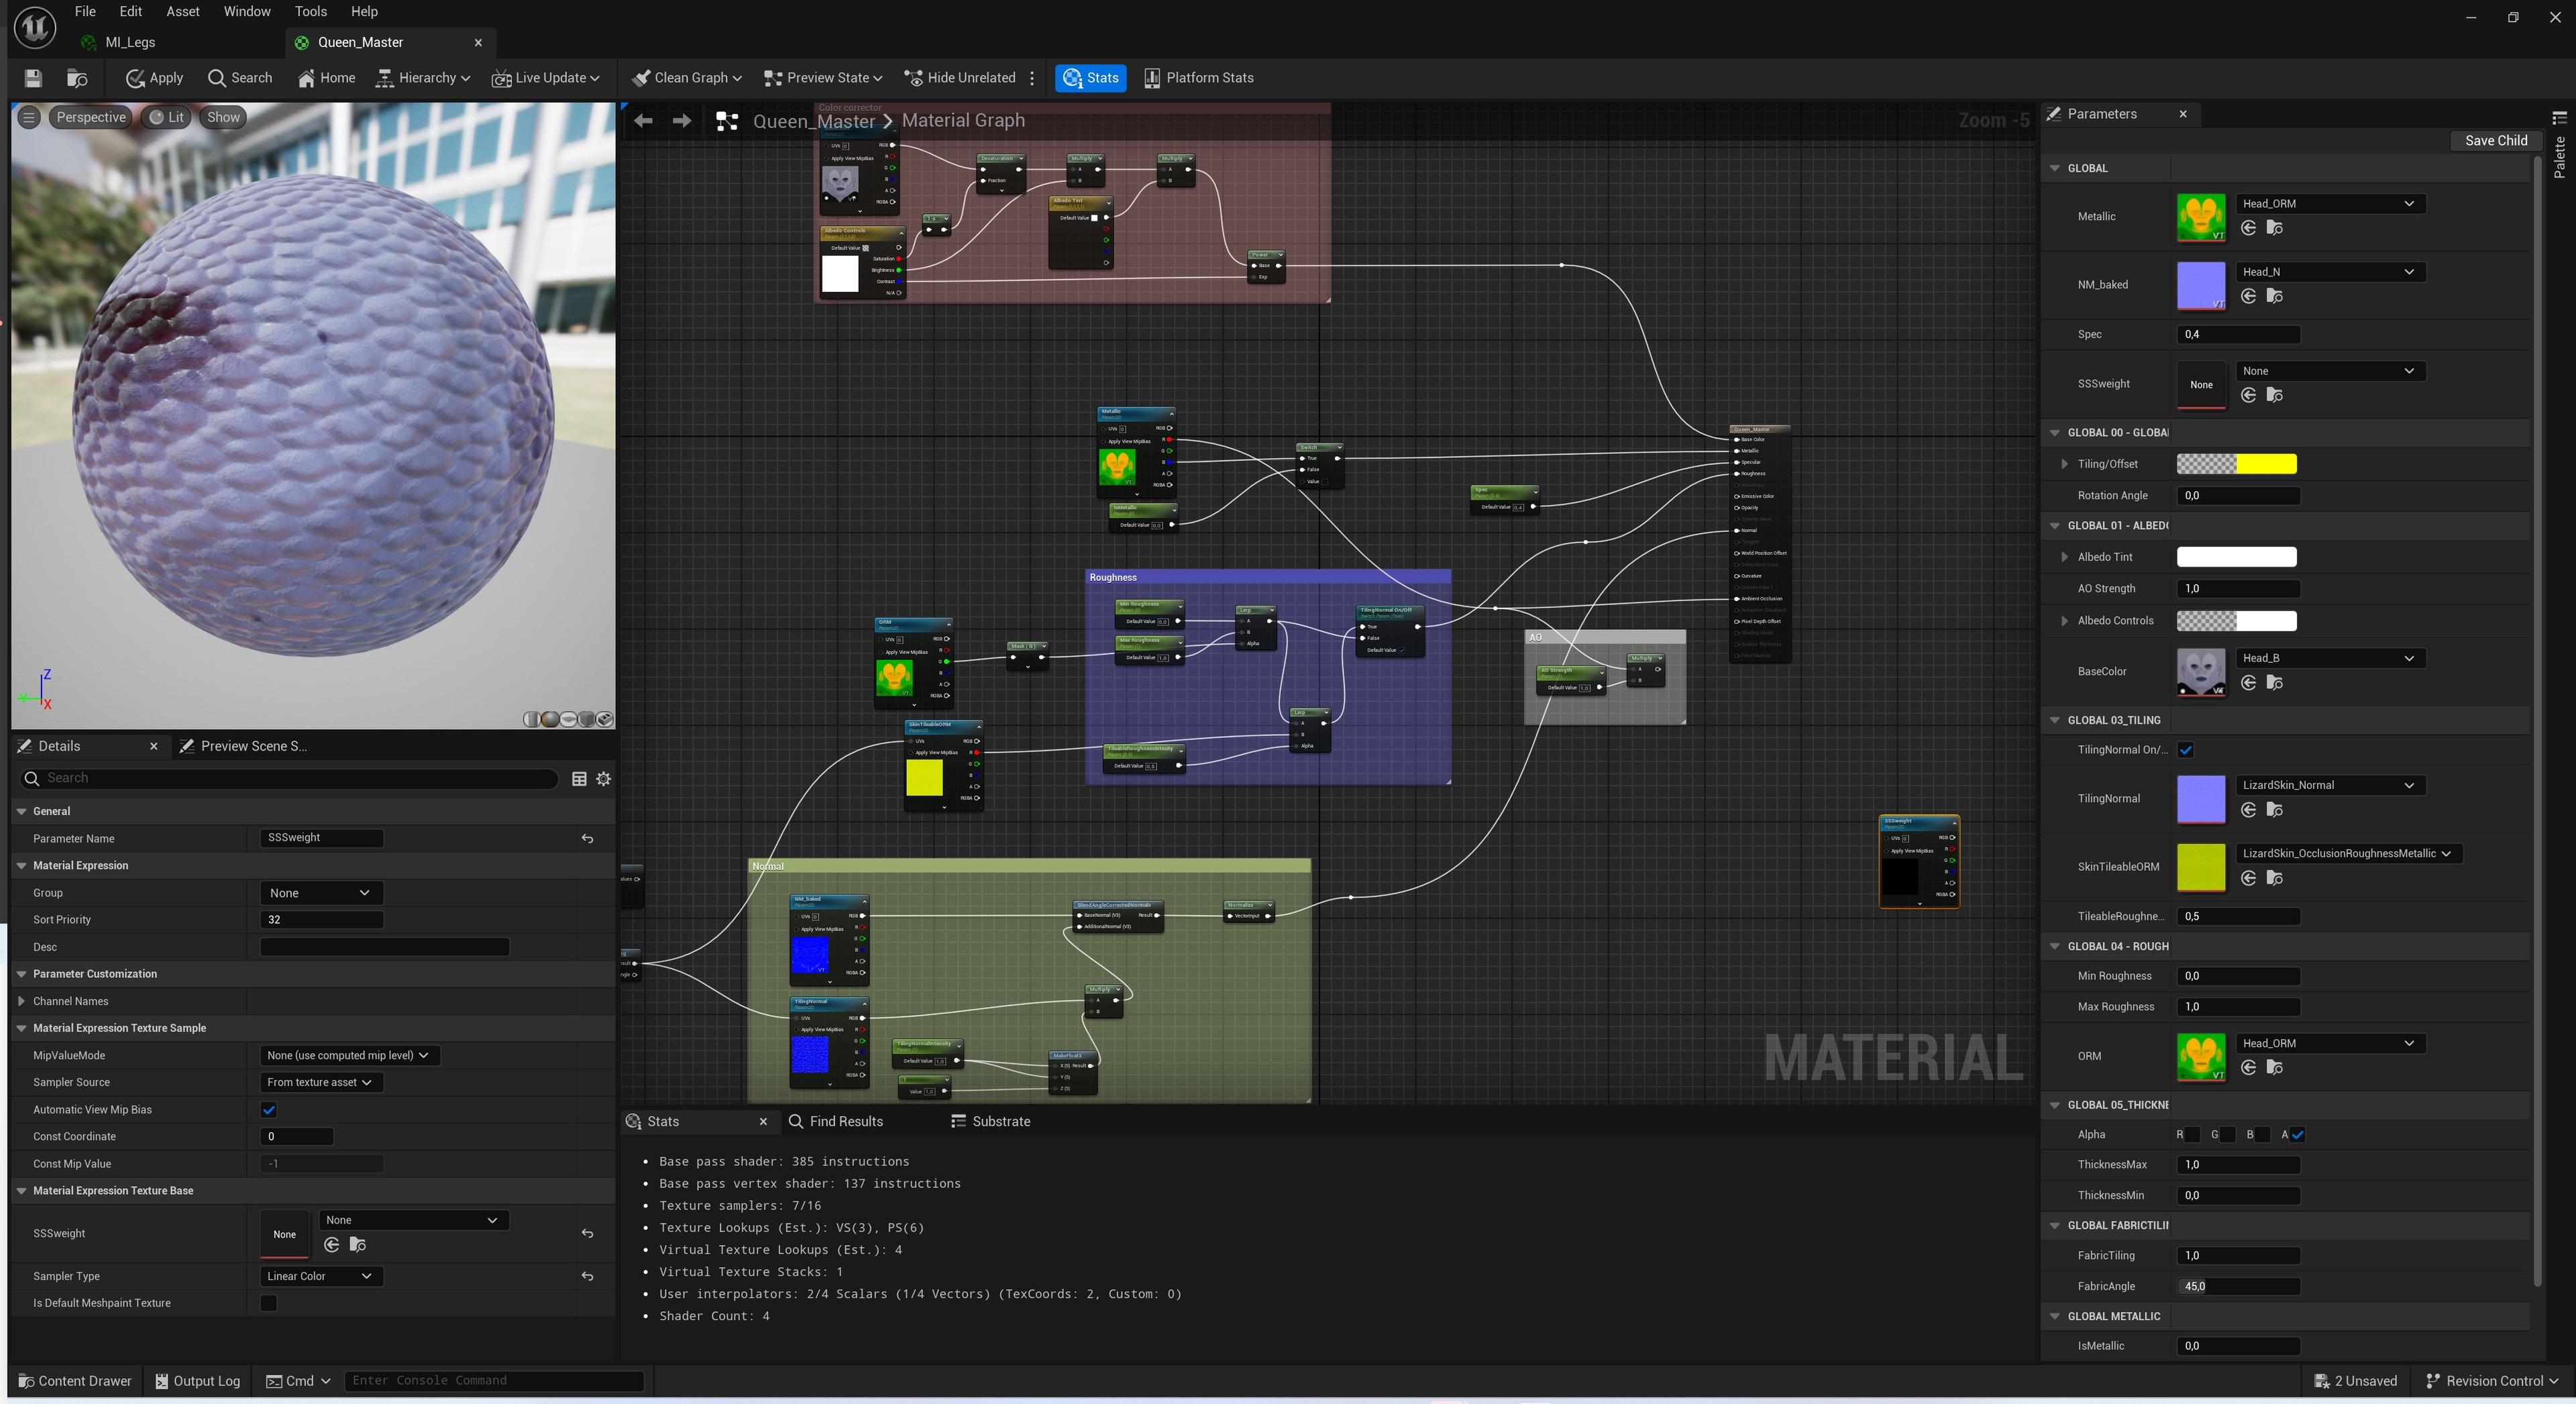2576x1404 pixels.
Task: Toggle Alpha A channel checkbox
Action: point(2298,1135)
